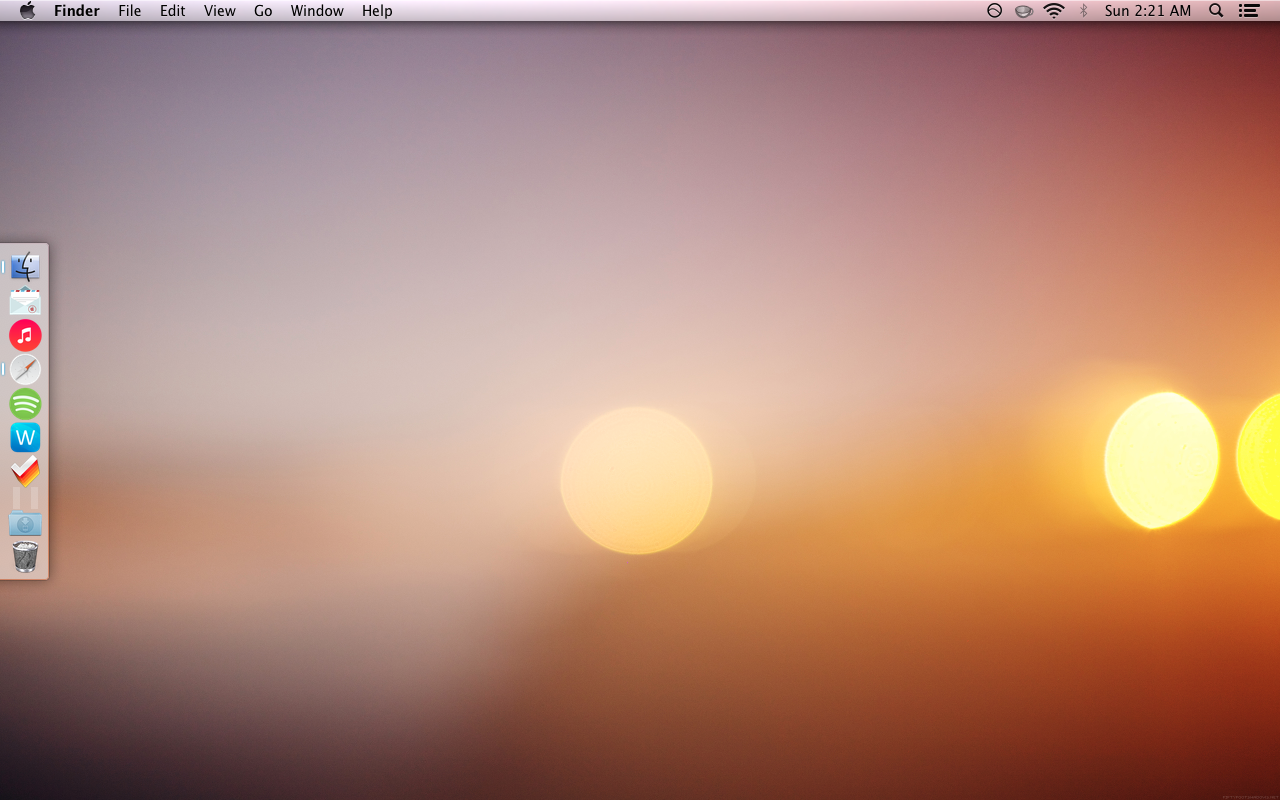Show Notification Center from menu bar
The image size is (1280, 800).
(x=1248, y=11)
